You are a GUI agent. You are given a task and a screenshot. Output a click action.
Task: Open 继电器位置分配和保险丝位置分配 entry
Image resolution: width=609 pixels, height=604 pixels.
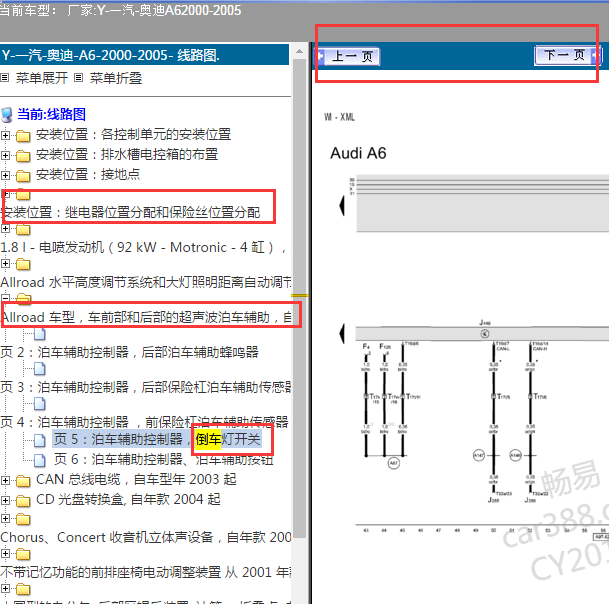pos(130,212)
